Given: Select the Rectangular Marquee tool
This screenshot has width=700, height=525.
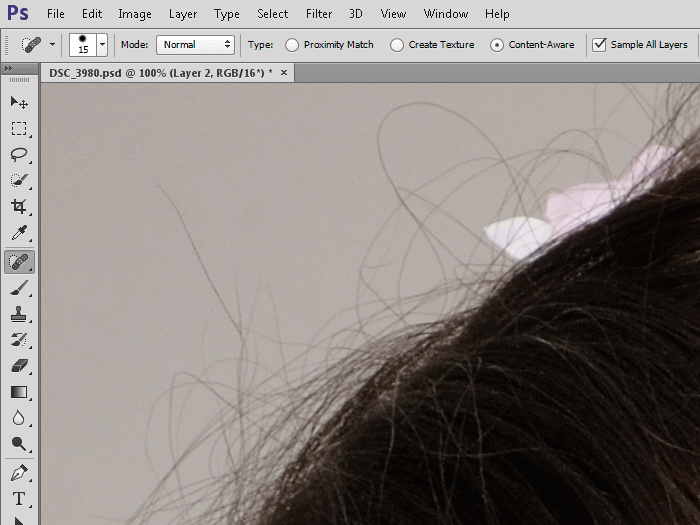Looking at the screenshot, I should click(19, 129).
